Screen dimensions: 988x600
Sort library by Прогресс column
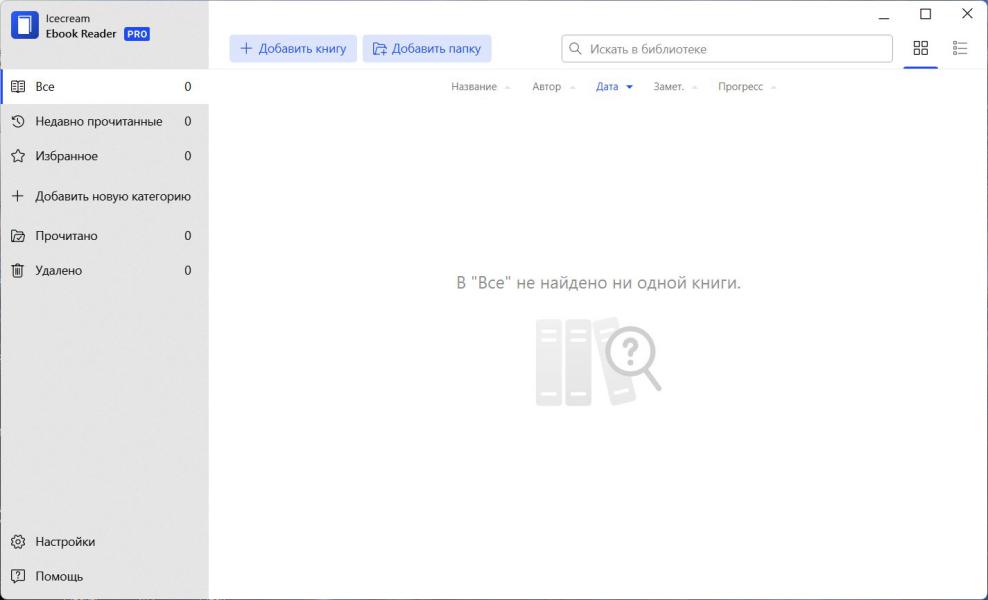coord(740,87)
